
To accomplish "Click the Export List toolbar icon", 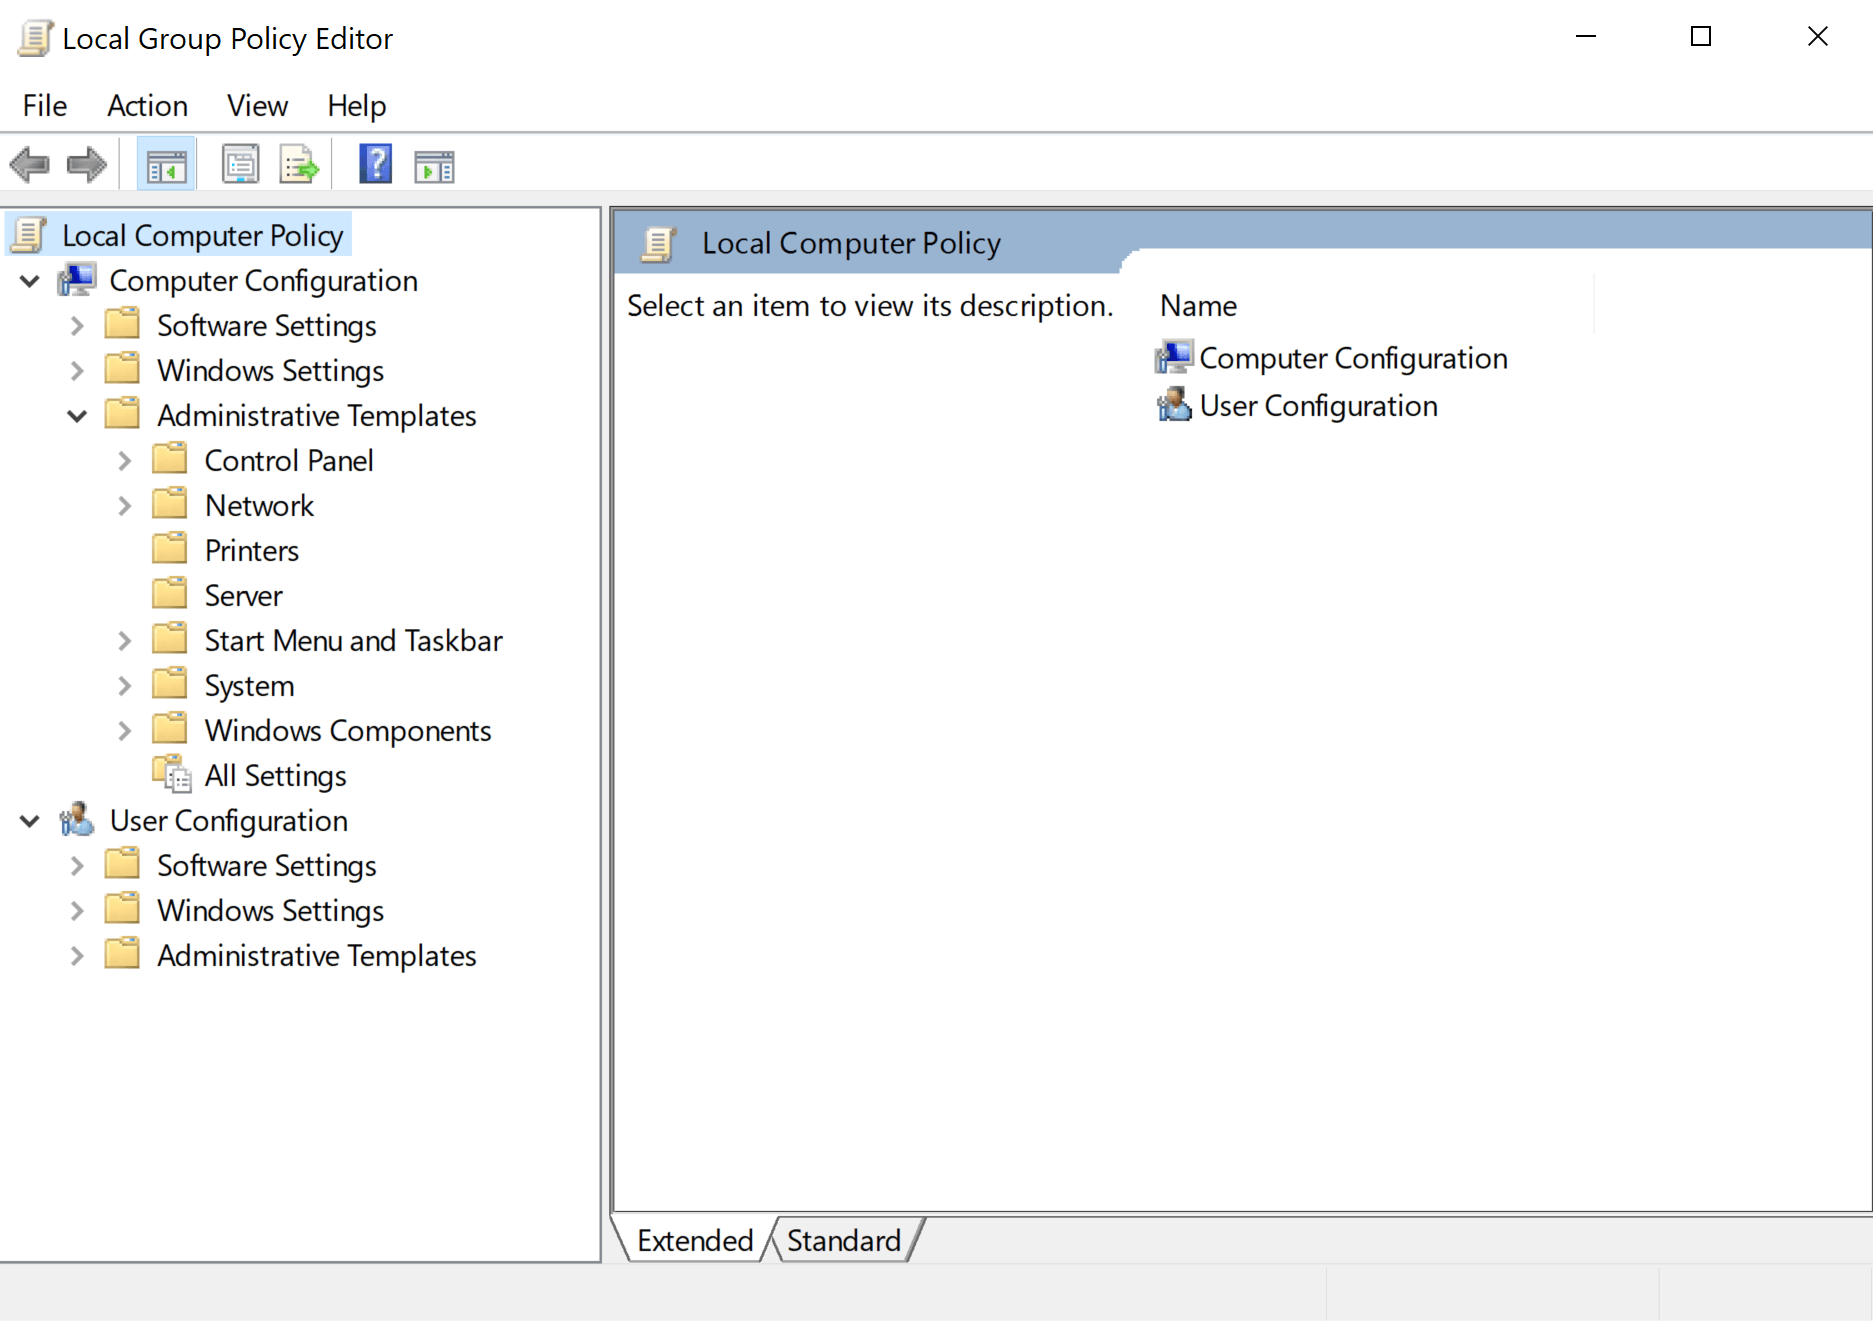I will (298, 163).
